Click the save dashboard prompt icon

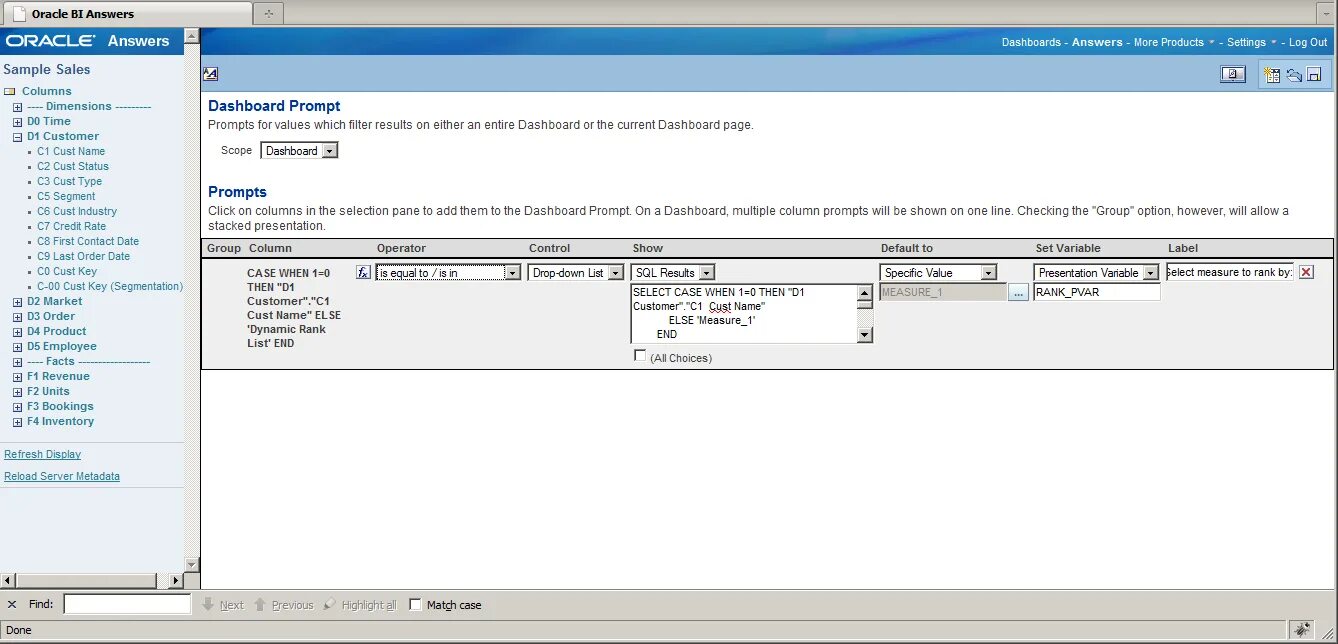pos(1314,74)
